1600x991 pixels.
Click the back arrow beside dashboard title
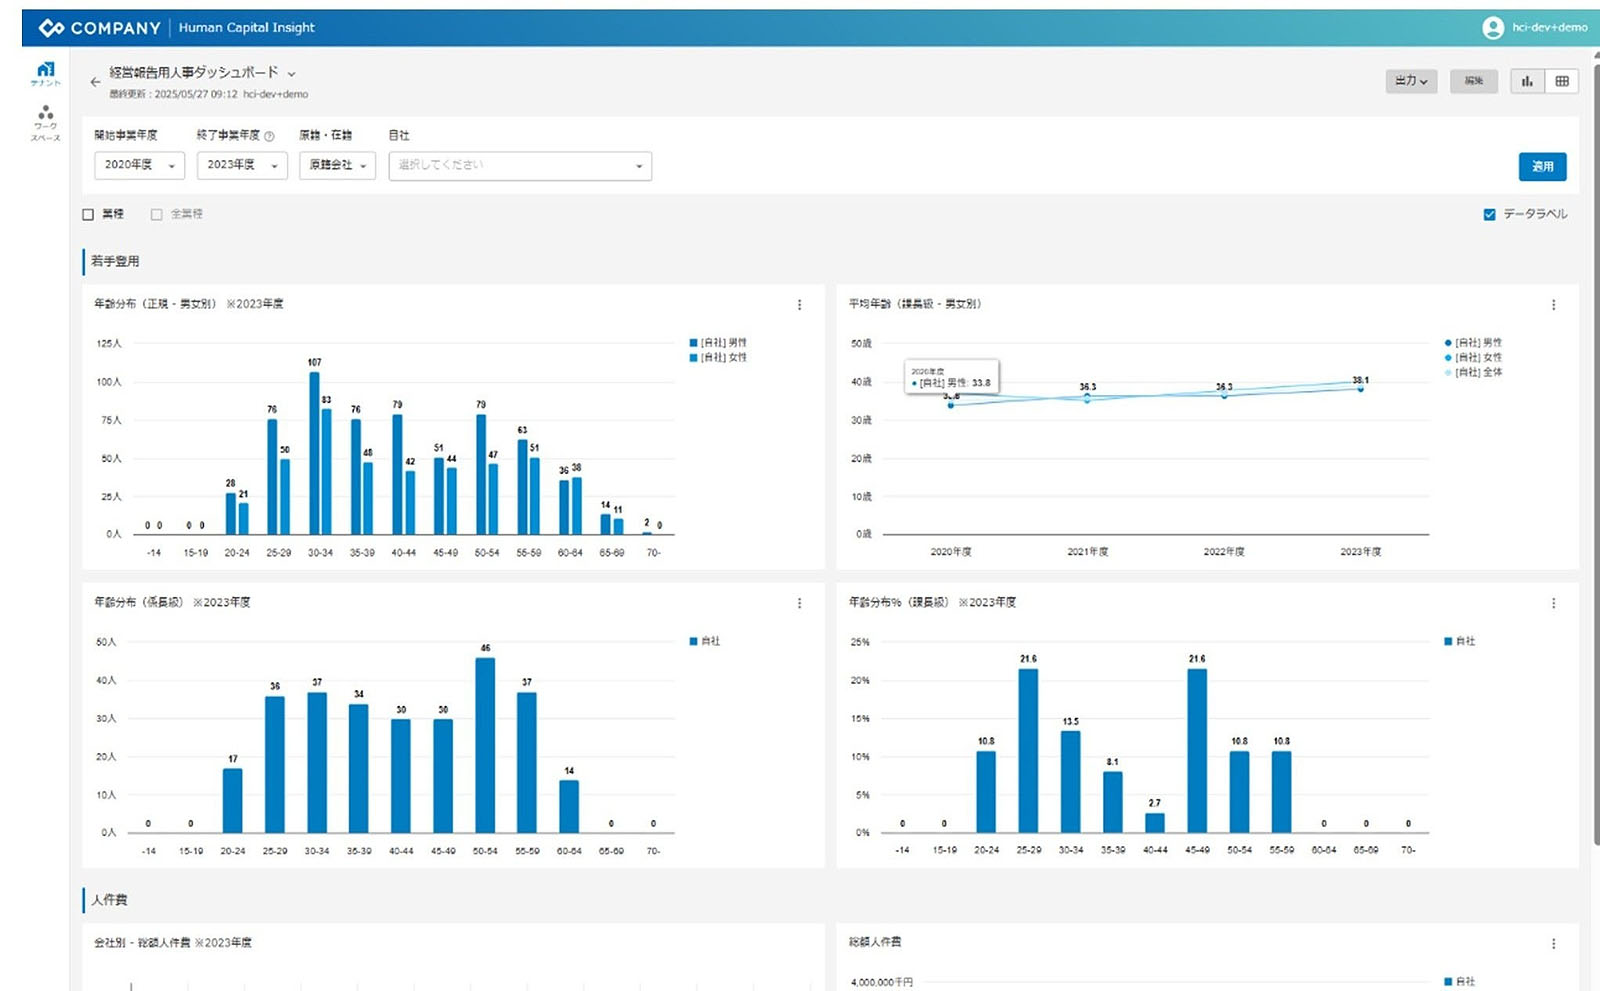(x=95, y=82)
